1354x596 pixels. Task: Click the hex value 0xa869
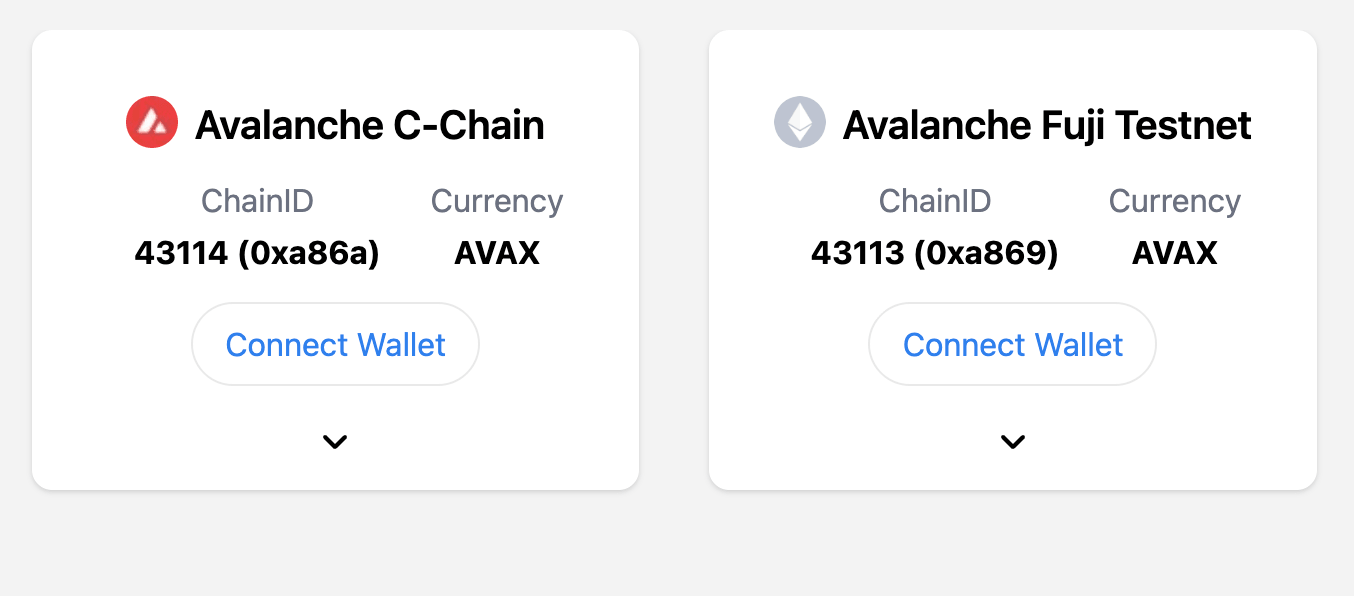pos(987,253)
